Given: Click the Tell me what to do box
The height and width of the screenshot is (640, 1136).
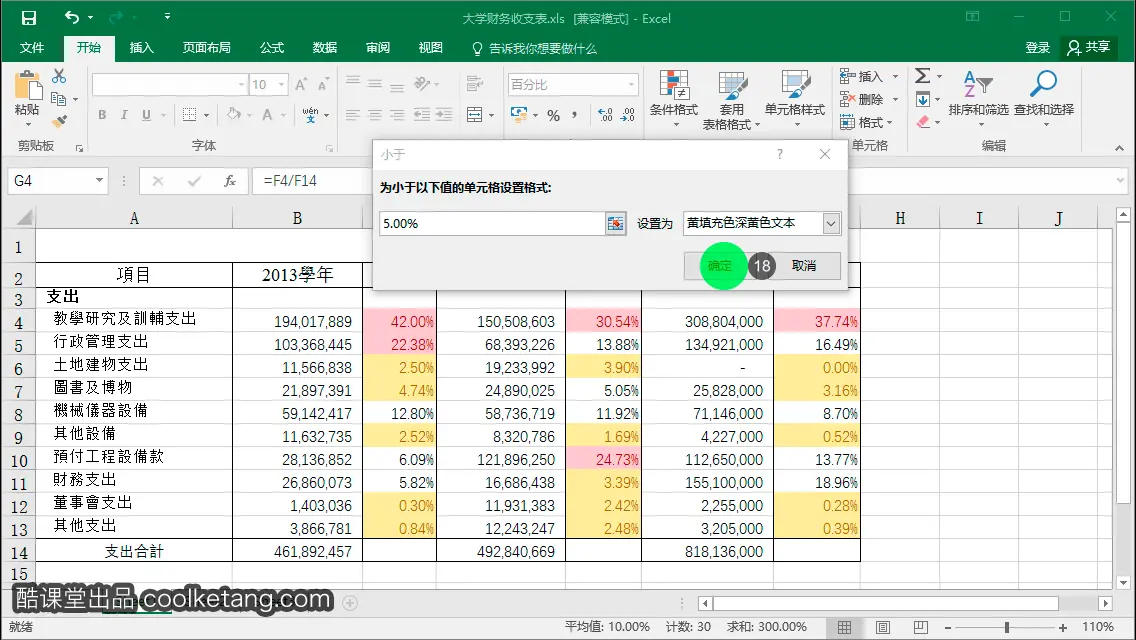Looking at the screenshot, I should 535,49.
